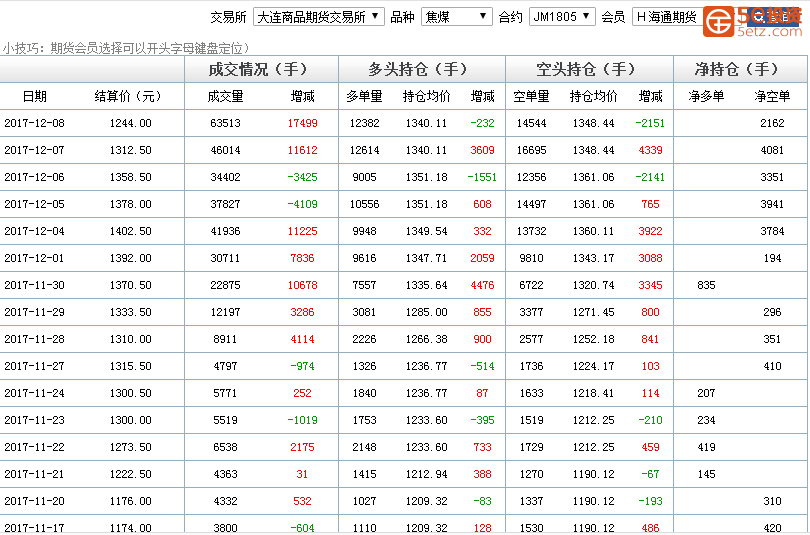Select the date cell 2017-12-07

pyautogui.click(x=35, y=150)
